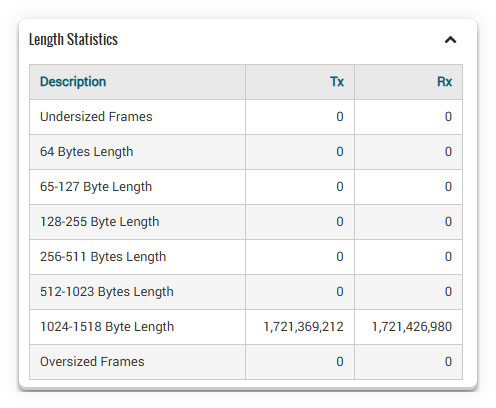
Task: Select the 256-511 Bytes Length row label
Action: point(103,257)
